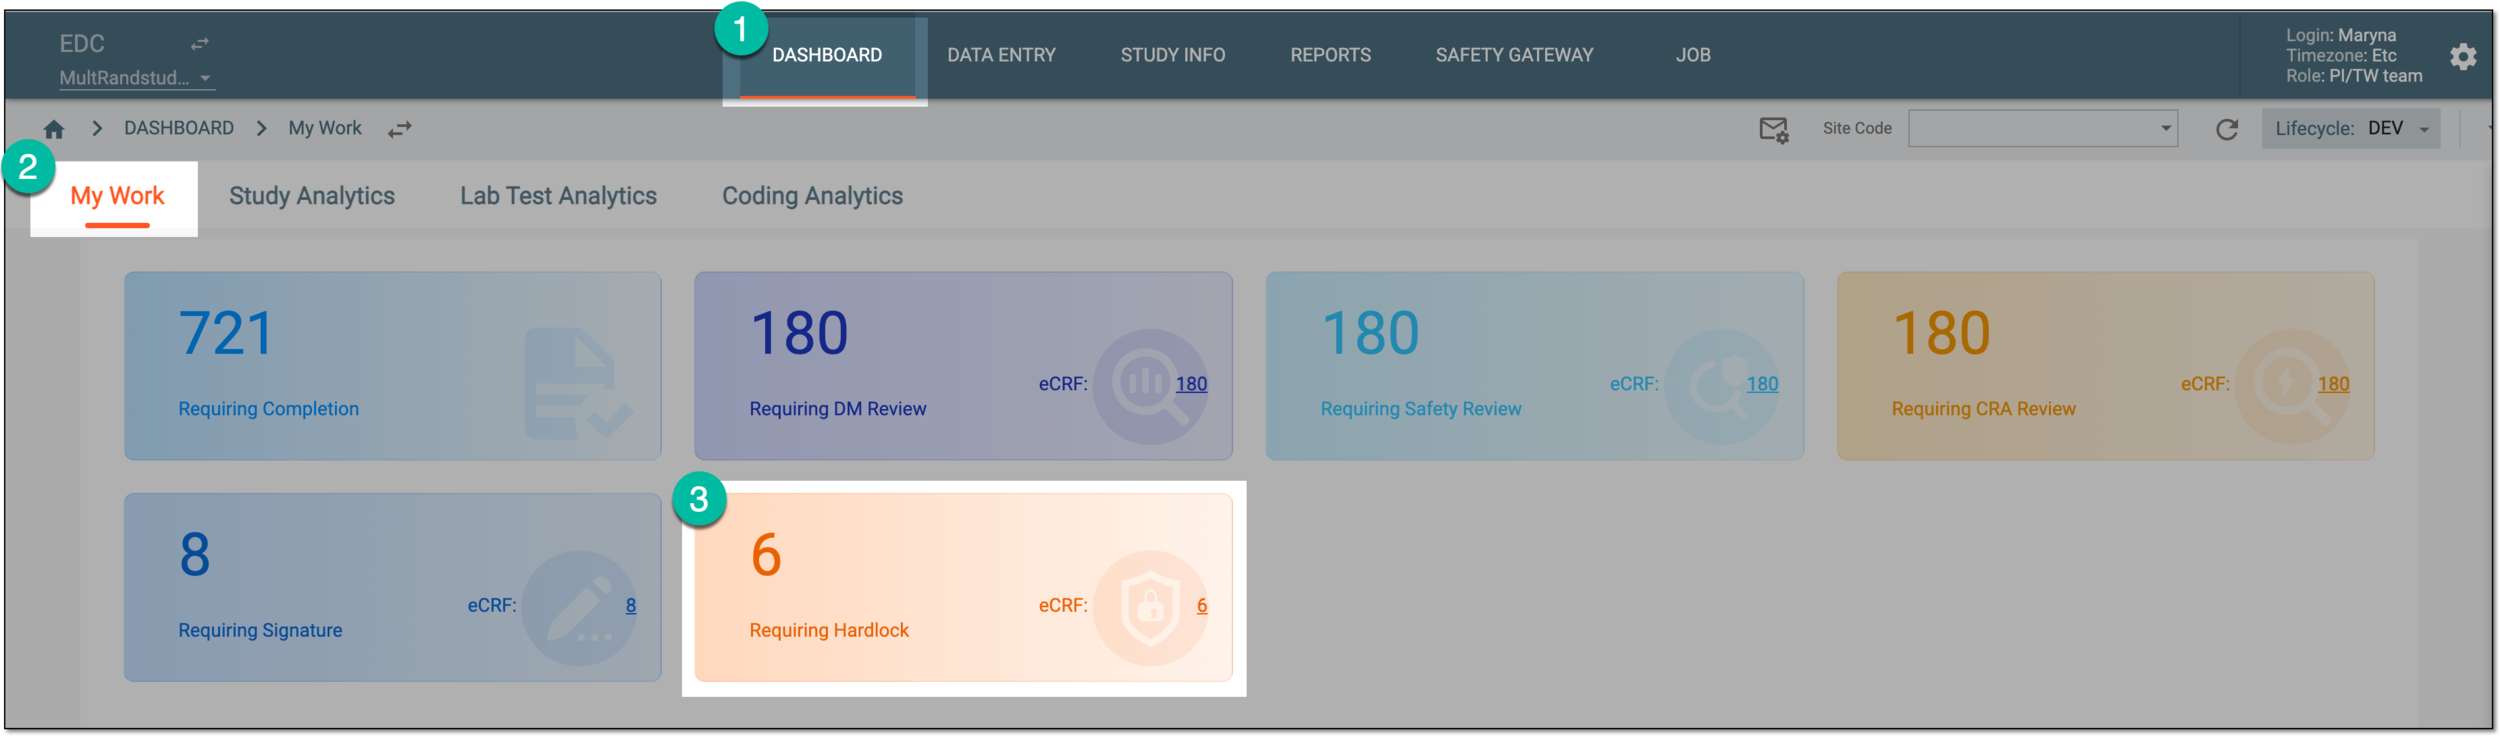Screen dimensions: 2500x736
Task: Click the Requiring CRA Review label
Action: coord(1984,409)
